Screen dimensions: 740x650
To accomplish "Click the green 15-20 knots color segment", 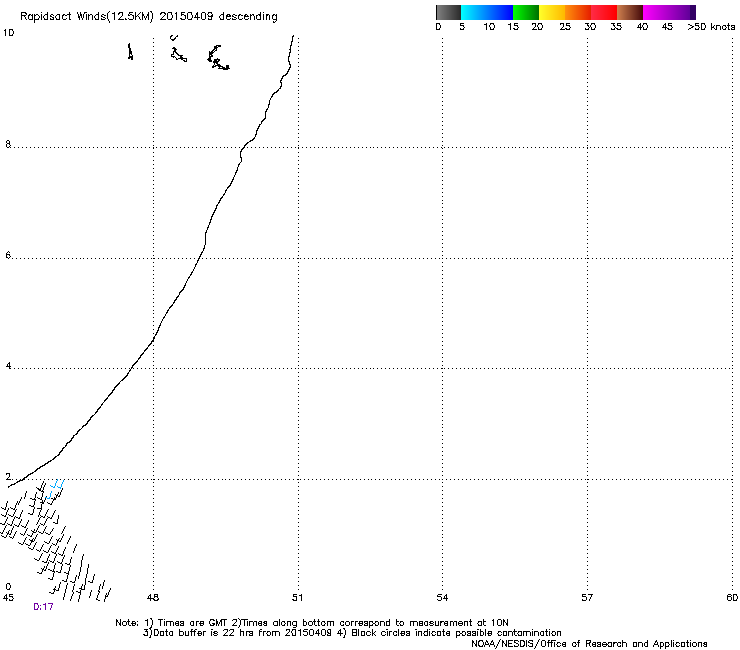I will [x=526, y=12].
